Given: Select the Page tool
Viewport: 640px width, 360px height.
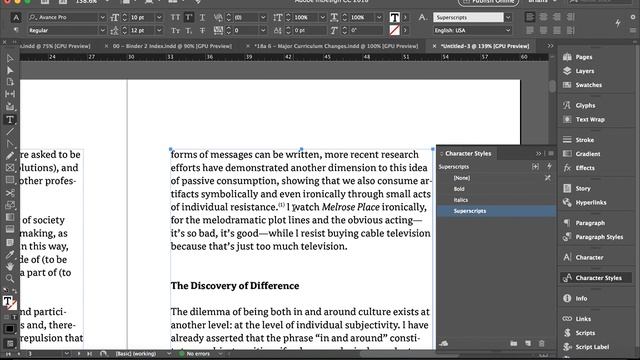Looking at the screenshot, I should pyautogui.click(x=10, y=82).
